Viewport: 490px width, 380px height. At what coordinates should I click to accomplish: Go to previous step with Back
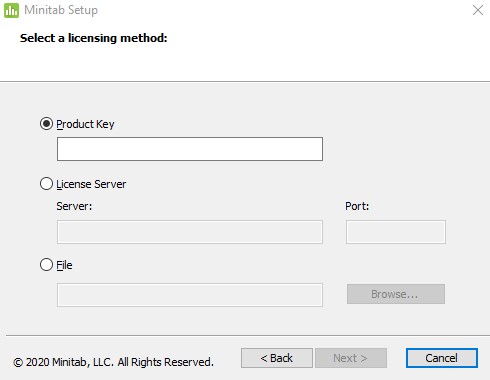[x=277, y=358]
